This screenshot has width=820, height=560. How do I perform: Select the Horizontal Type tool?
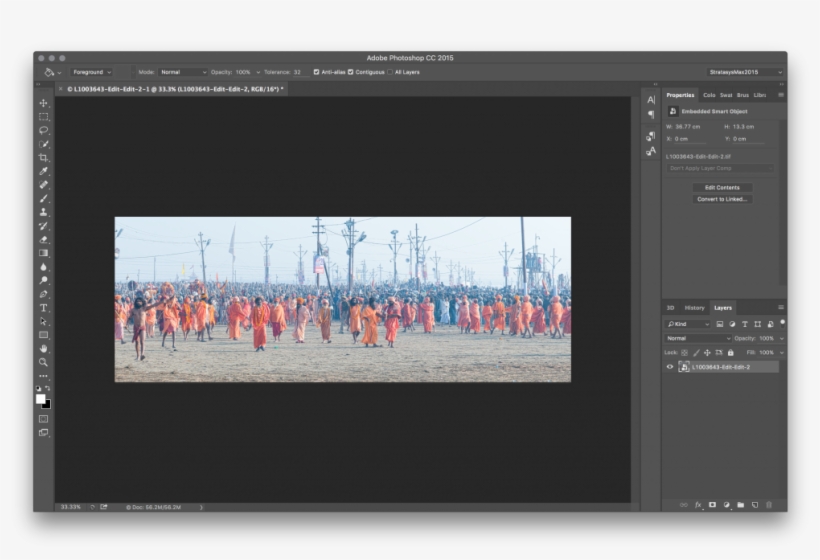pyautogui.click(x=44, y=308)
